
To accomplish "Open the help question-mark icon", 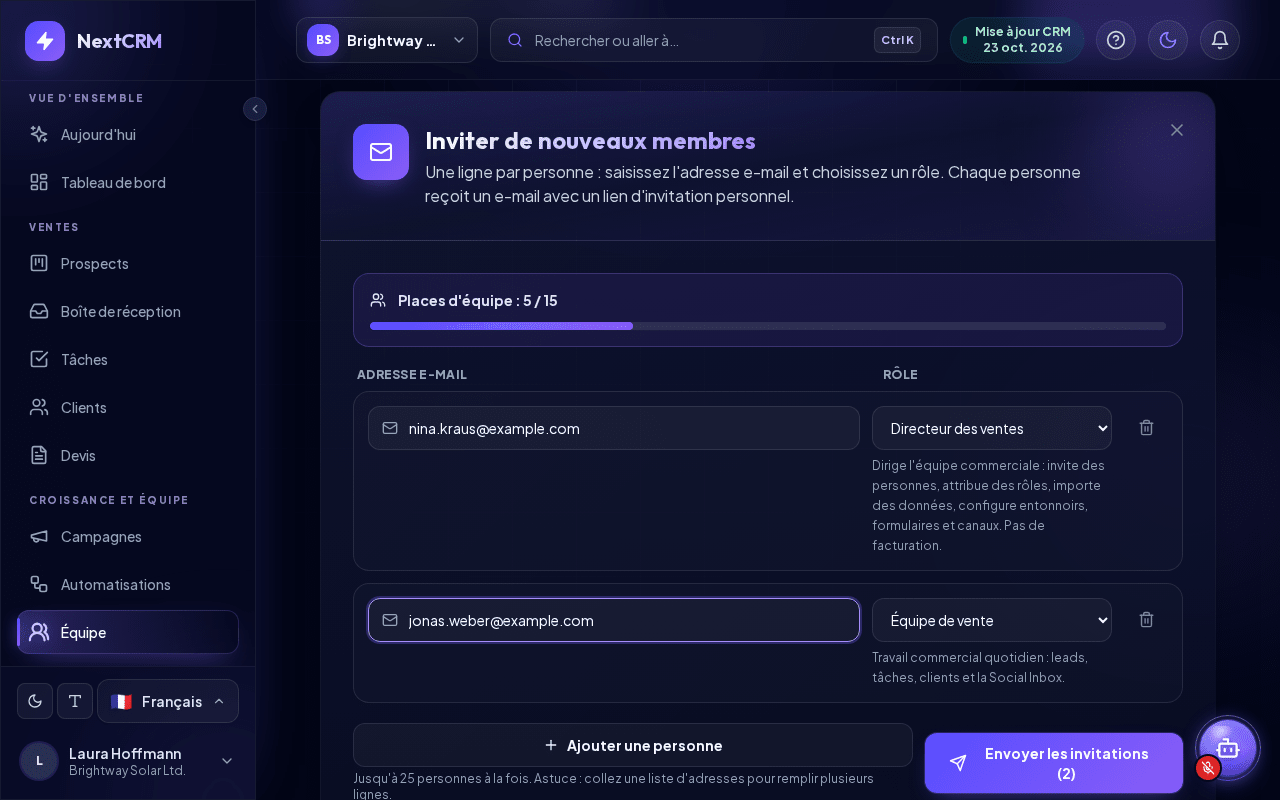I will 1116,40.
